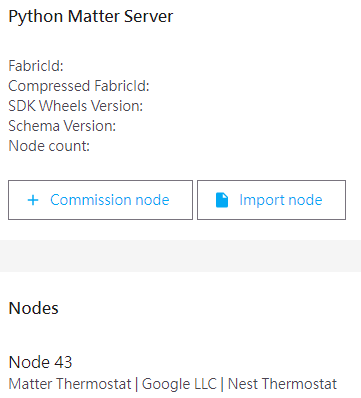Click the number 43 in the node title
Viewport: 361px width, 398px height.
pyautogui.click(x=62, y=362)
